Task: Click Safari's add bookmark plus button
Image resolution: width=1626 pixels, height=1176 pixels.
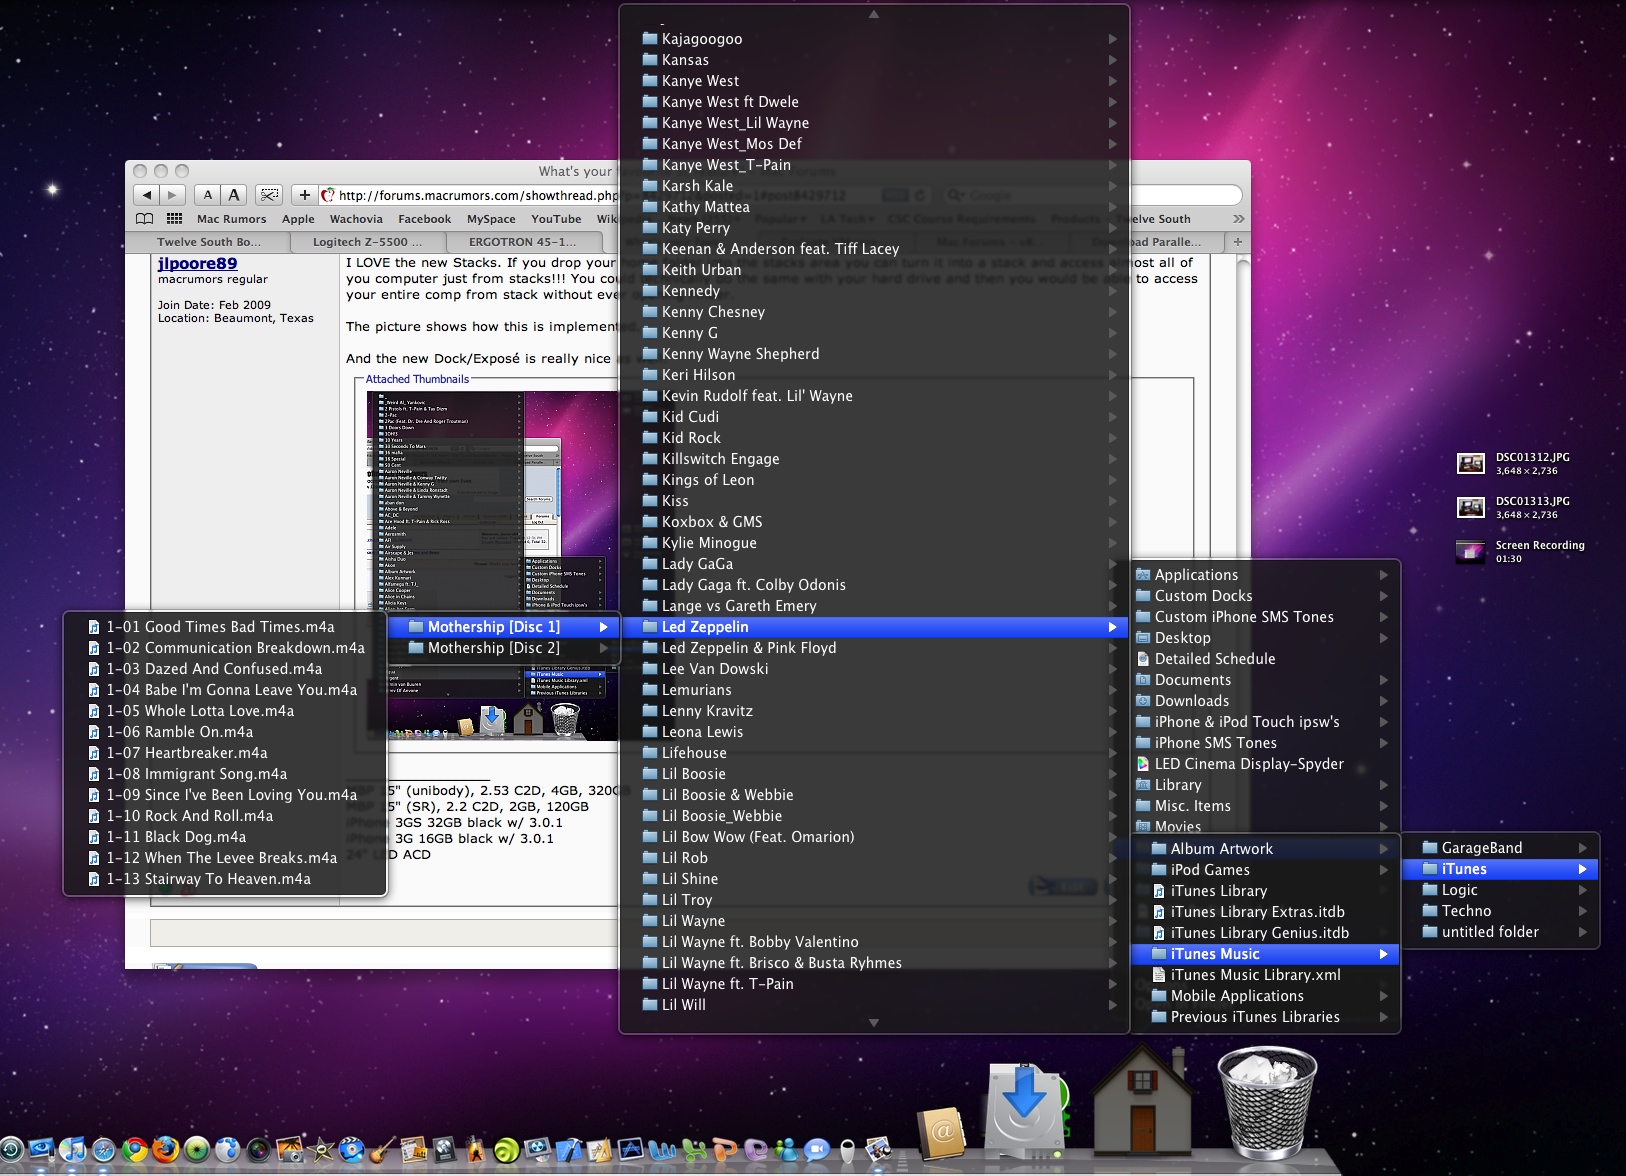Action: click(x=305, y=195)
